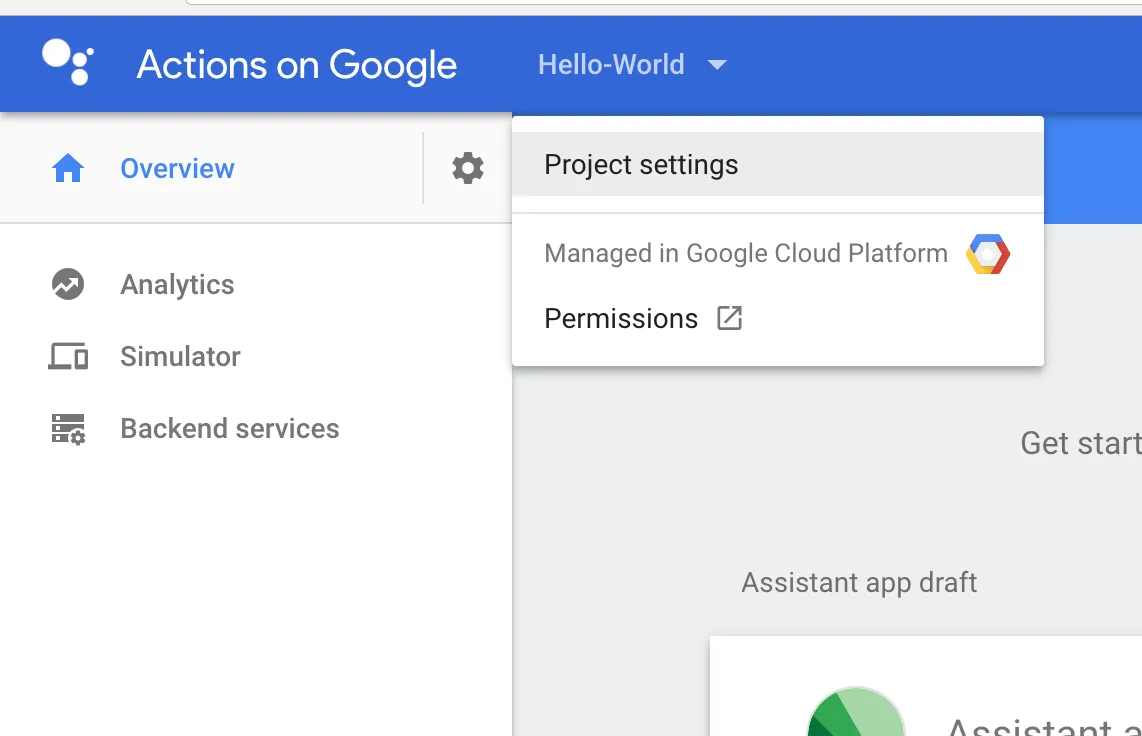Expand the project dropdown arrow

[x=716, y=66]
